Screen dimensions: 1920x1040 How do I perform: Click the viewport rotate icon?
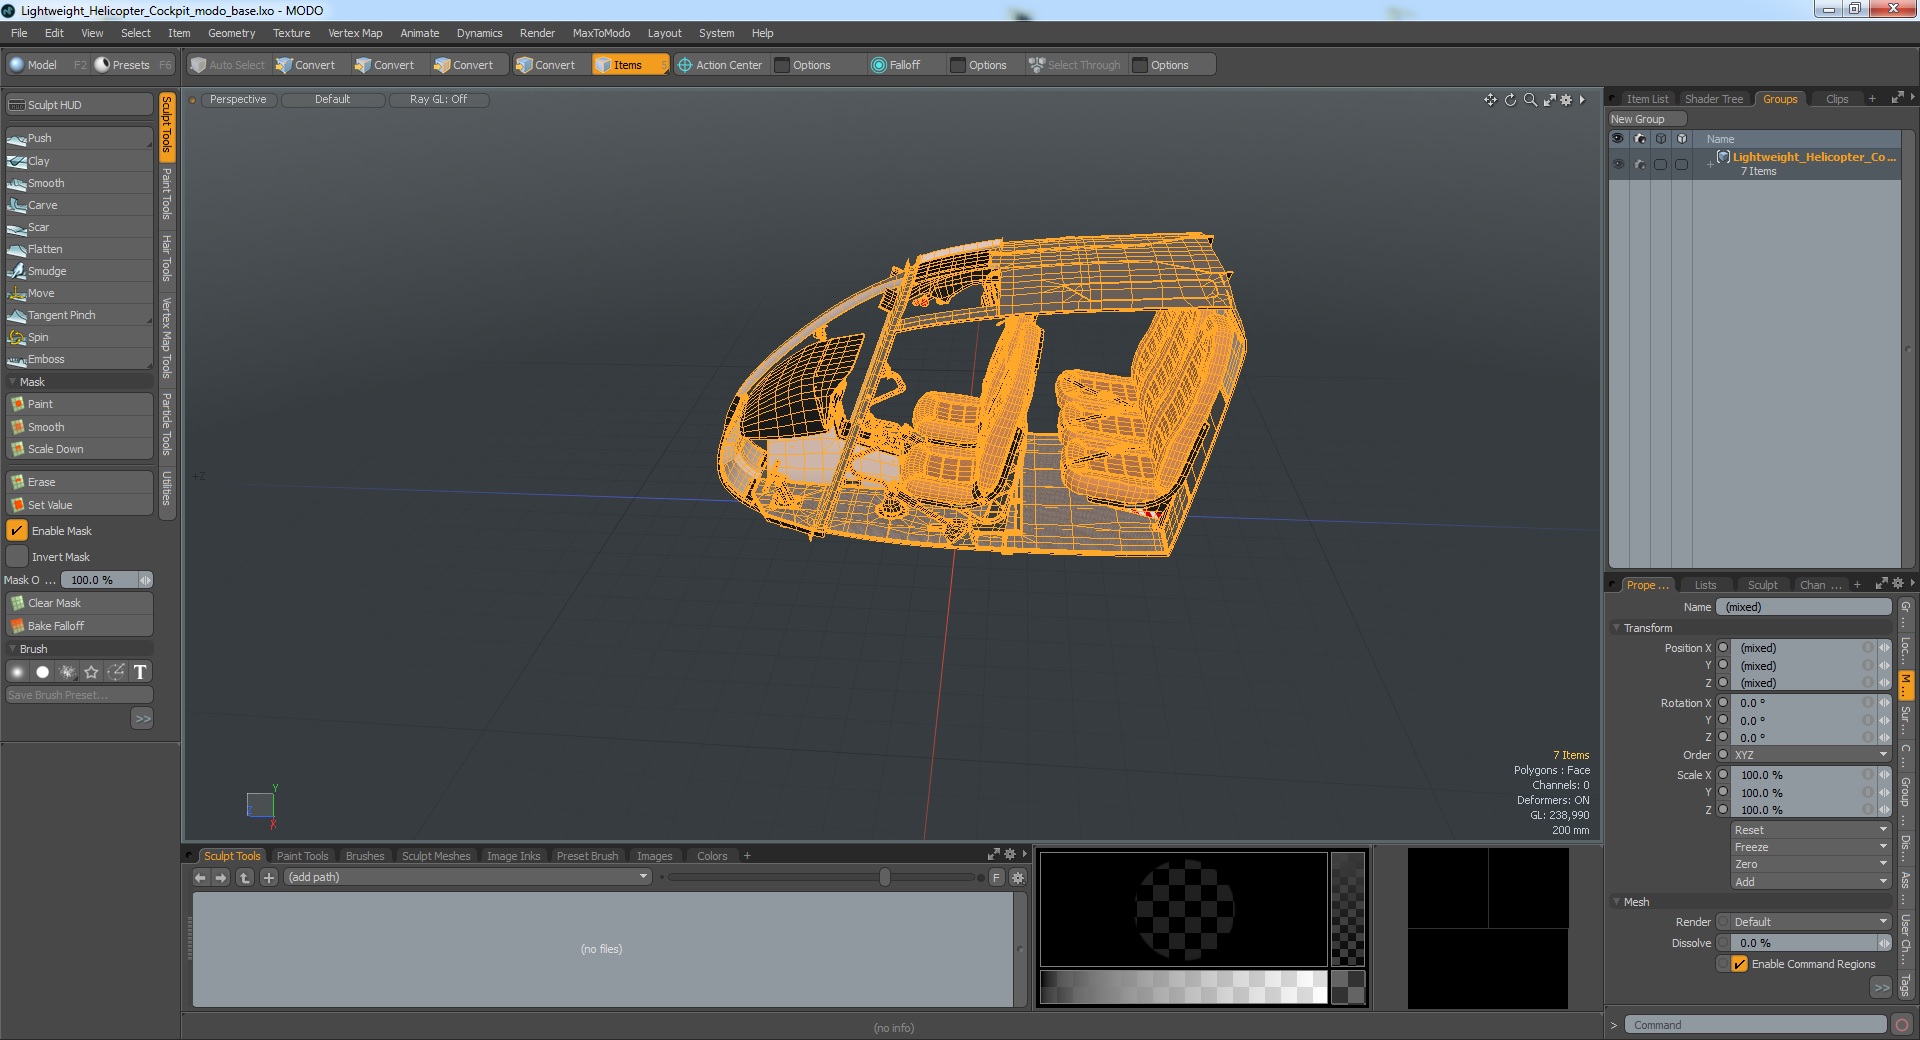click(x=1510, y=100)
